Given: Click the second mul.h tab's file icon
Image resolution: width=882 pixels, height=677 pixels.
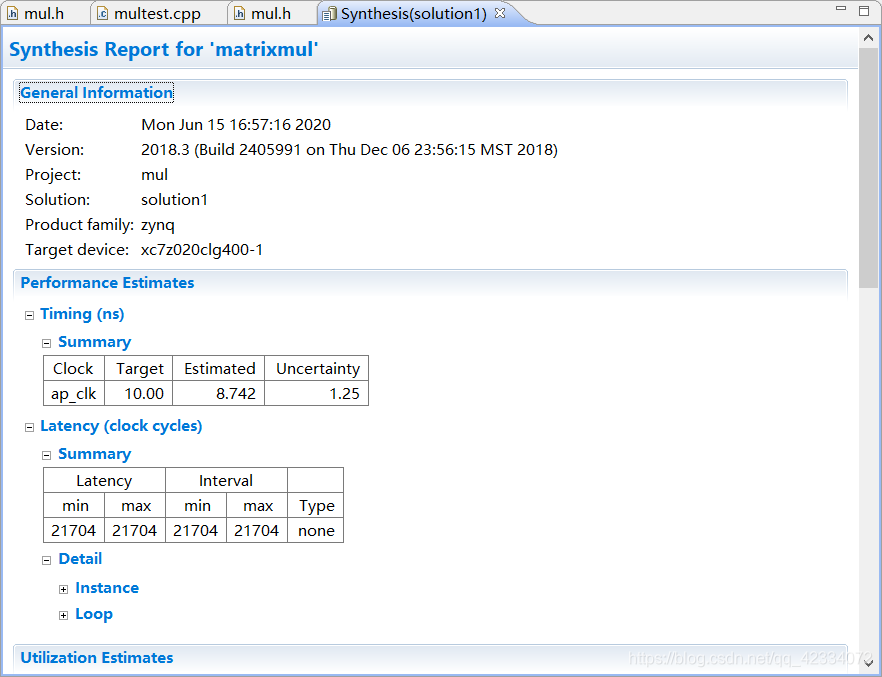Looking at the screenshot, I should pyautogui.click(x=239, y=13).
